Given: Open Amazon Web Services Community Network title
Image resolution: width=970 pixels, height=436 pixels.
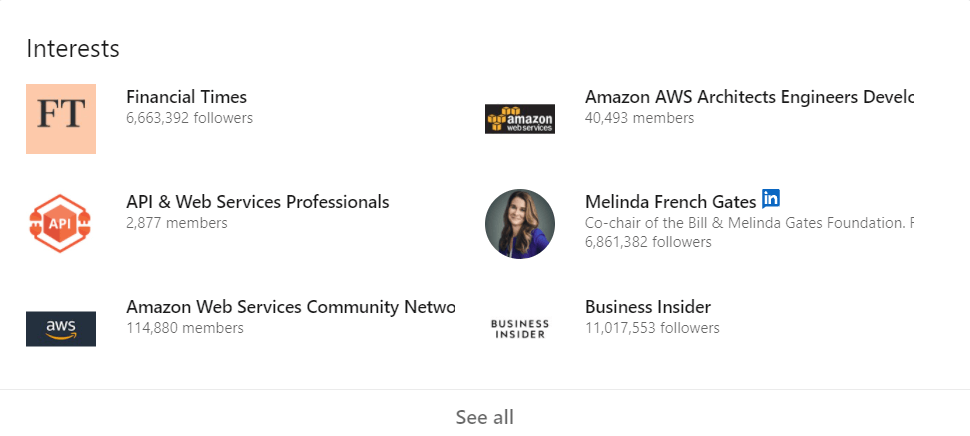Looking at the screenshot, I should pos(290,307).
